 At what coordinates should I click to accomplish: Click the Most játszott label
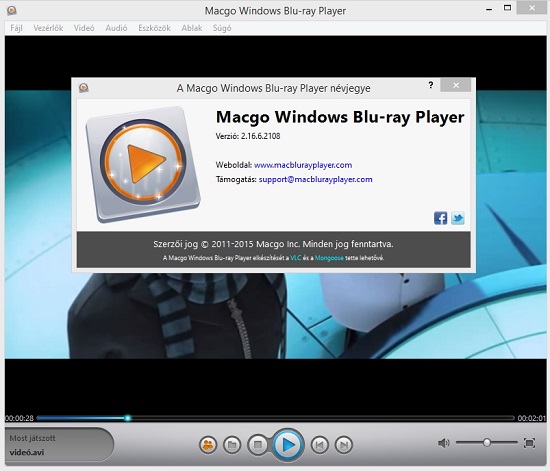pos(32,438)
